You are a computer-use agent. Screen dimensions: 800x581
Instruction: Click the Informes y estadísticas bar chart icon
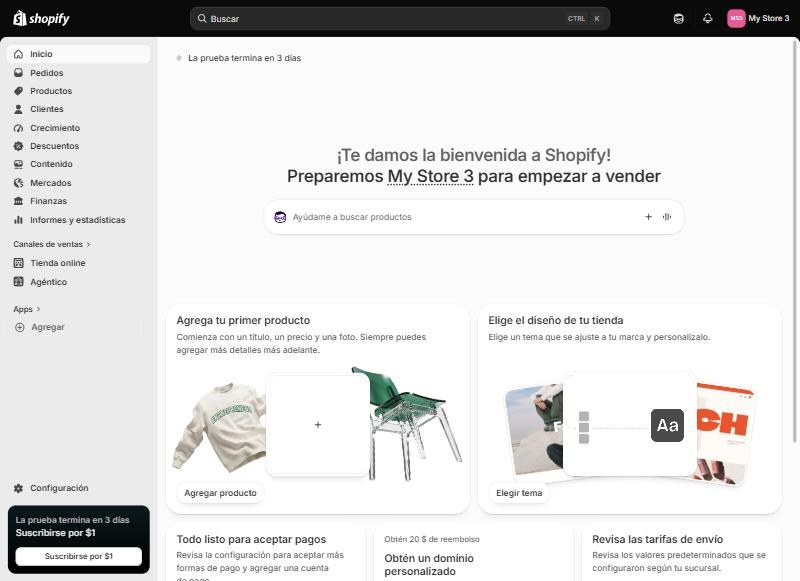(x=18, y=220)
